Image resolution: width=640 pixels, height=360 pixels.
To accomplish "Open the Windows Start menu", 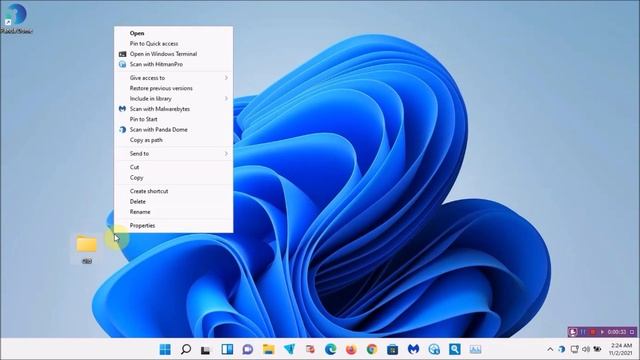I will 165,349.
